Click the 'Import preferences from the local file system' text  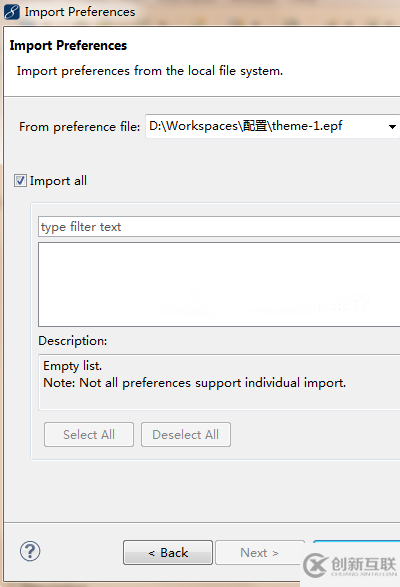pos(150,71)
